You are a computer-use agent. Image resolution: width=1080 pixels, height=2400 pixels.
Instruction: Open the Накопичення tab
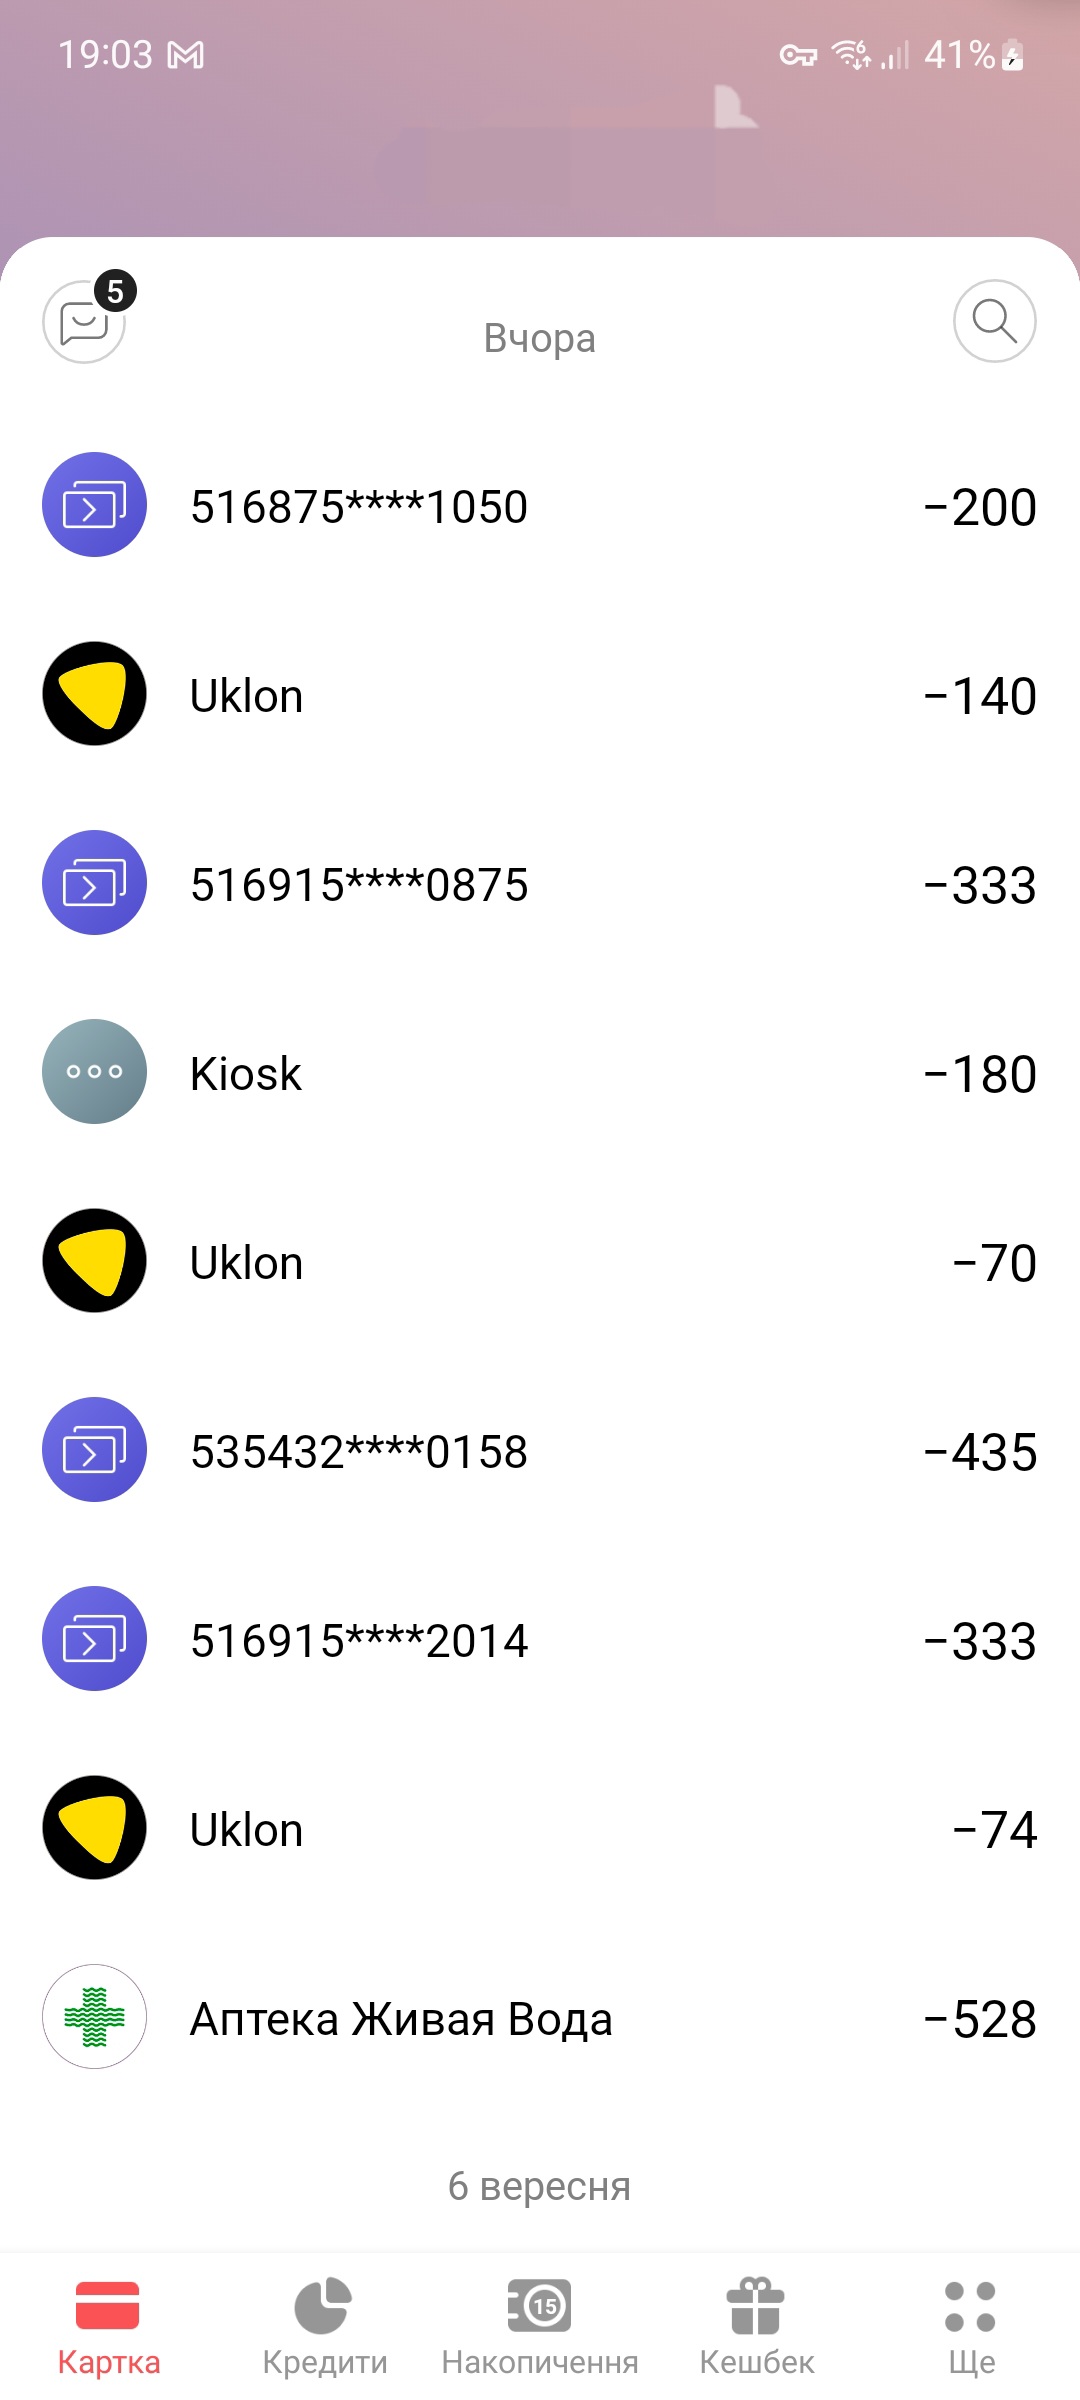[x=540, y=2325]
